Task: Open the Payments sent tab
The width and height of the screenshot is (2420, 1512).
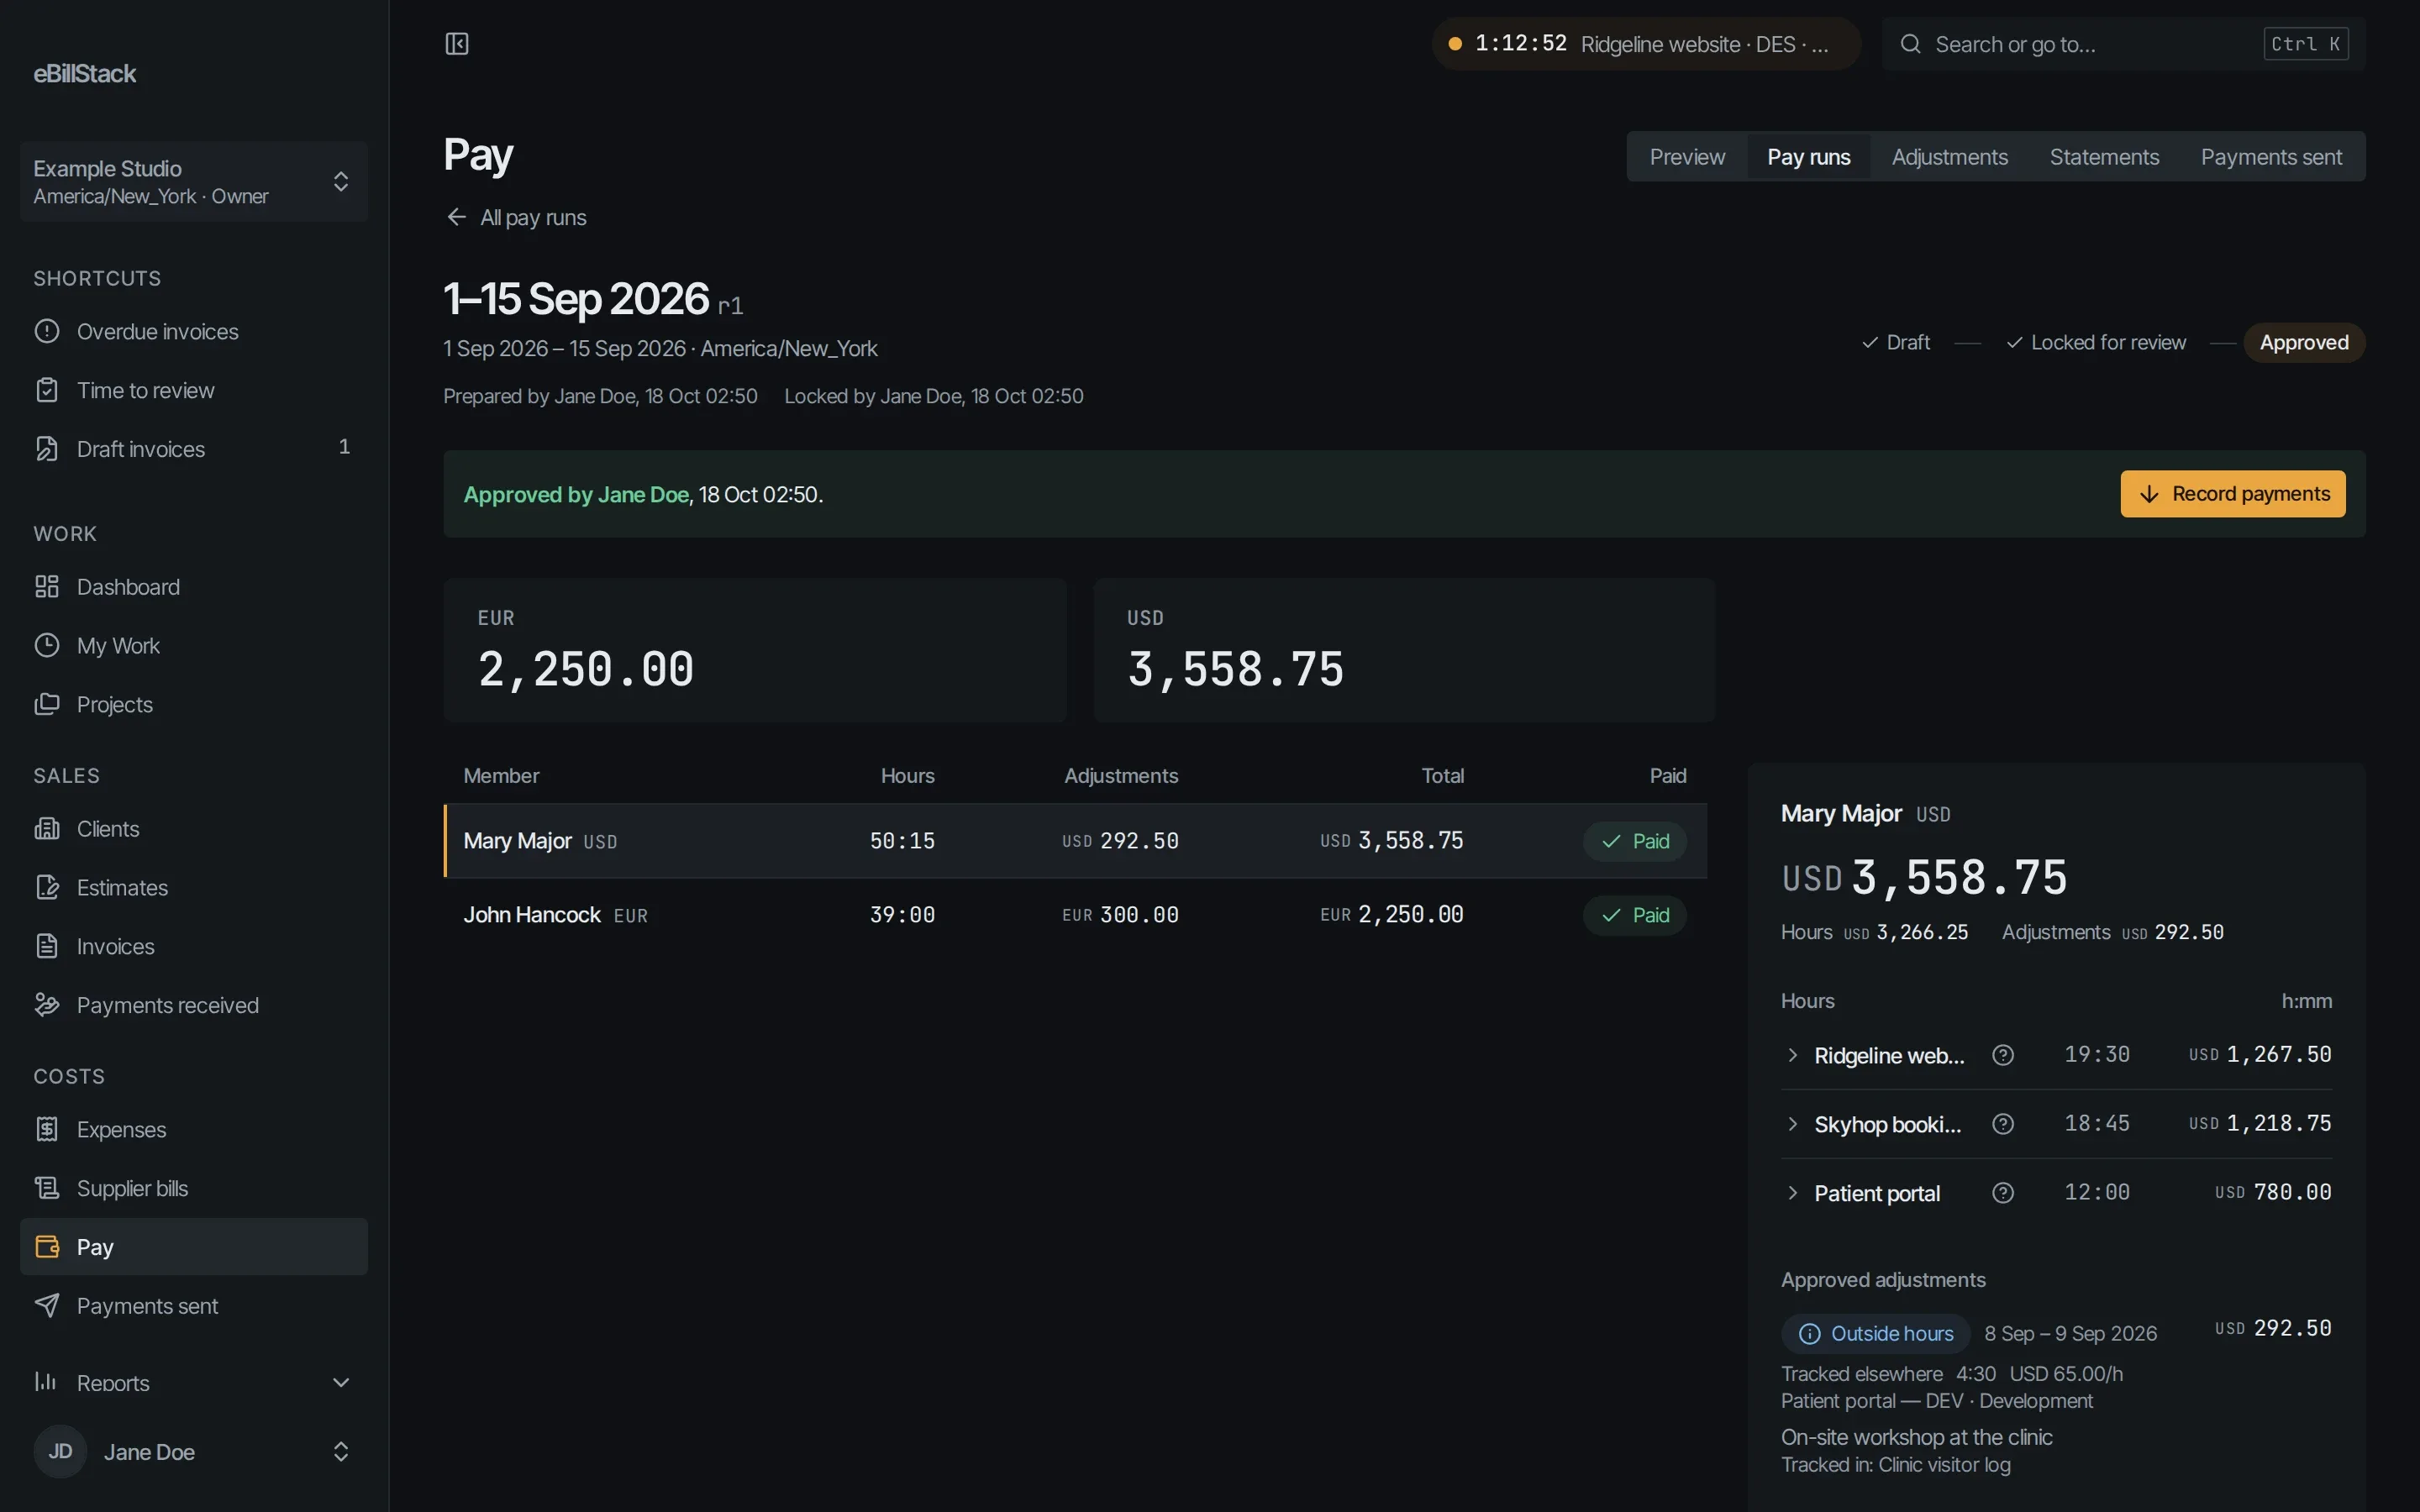Action: [2271, 157]
